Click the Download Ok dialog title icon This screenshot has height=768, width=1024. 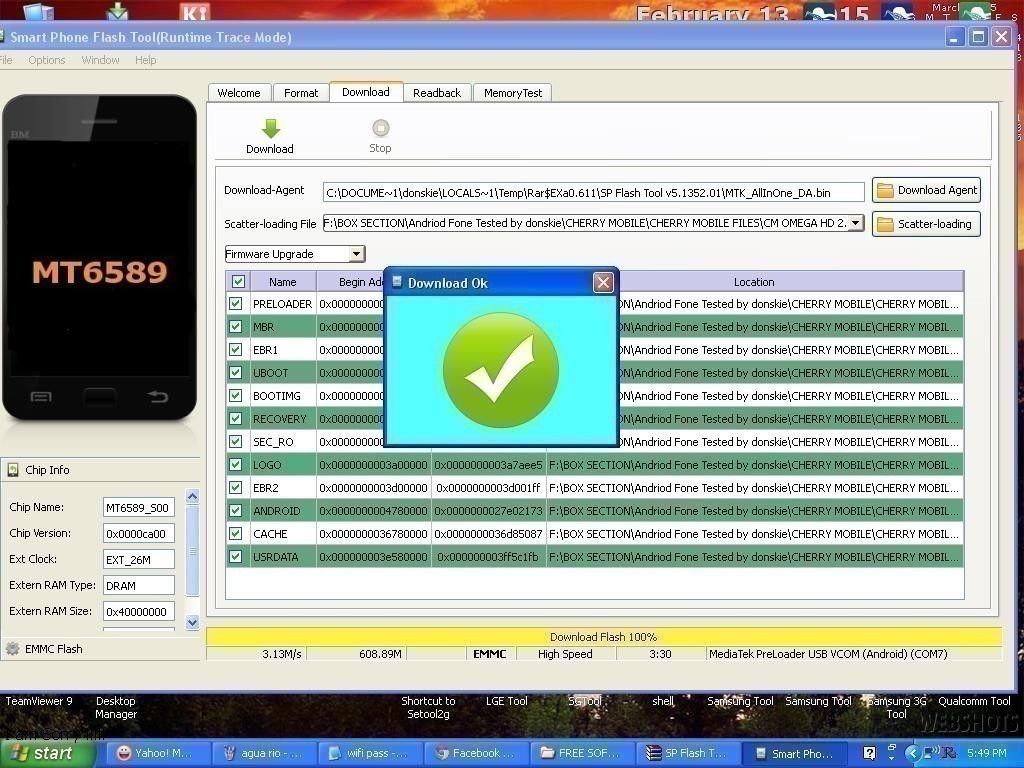[396, 282]
